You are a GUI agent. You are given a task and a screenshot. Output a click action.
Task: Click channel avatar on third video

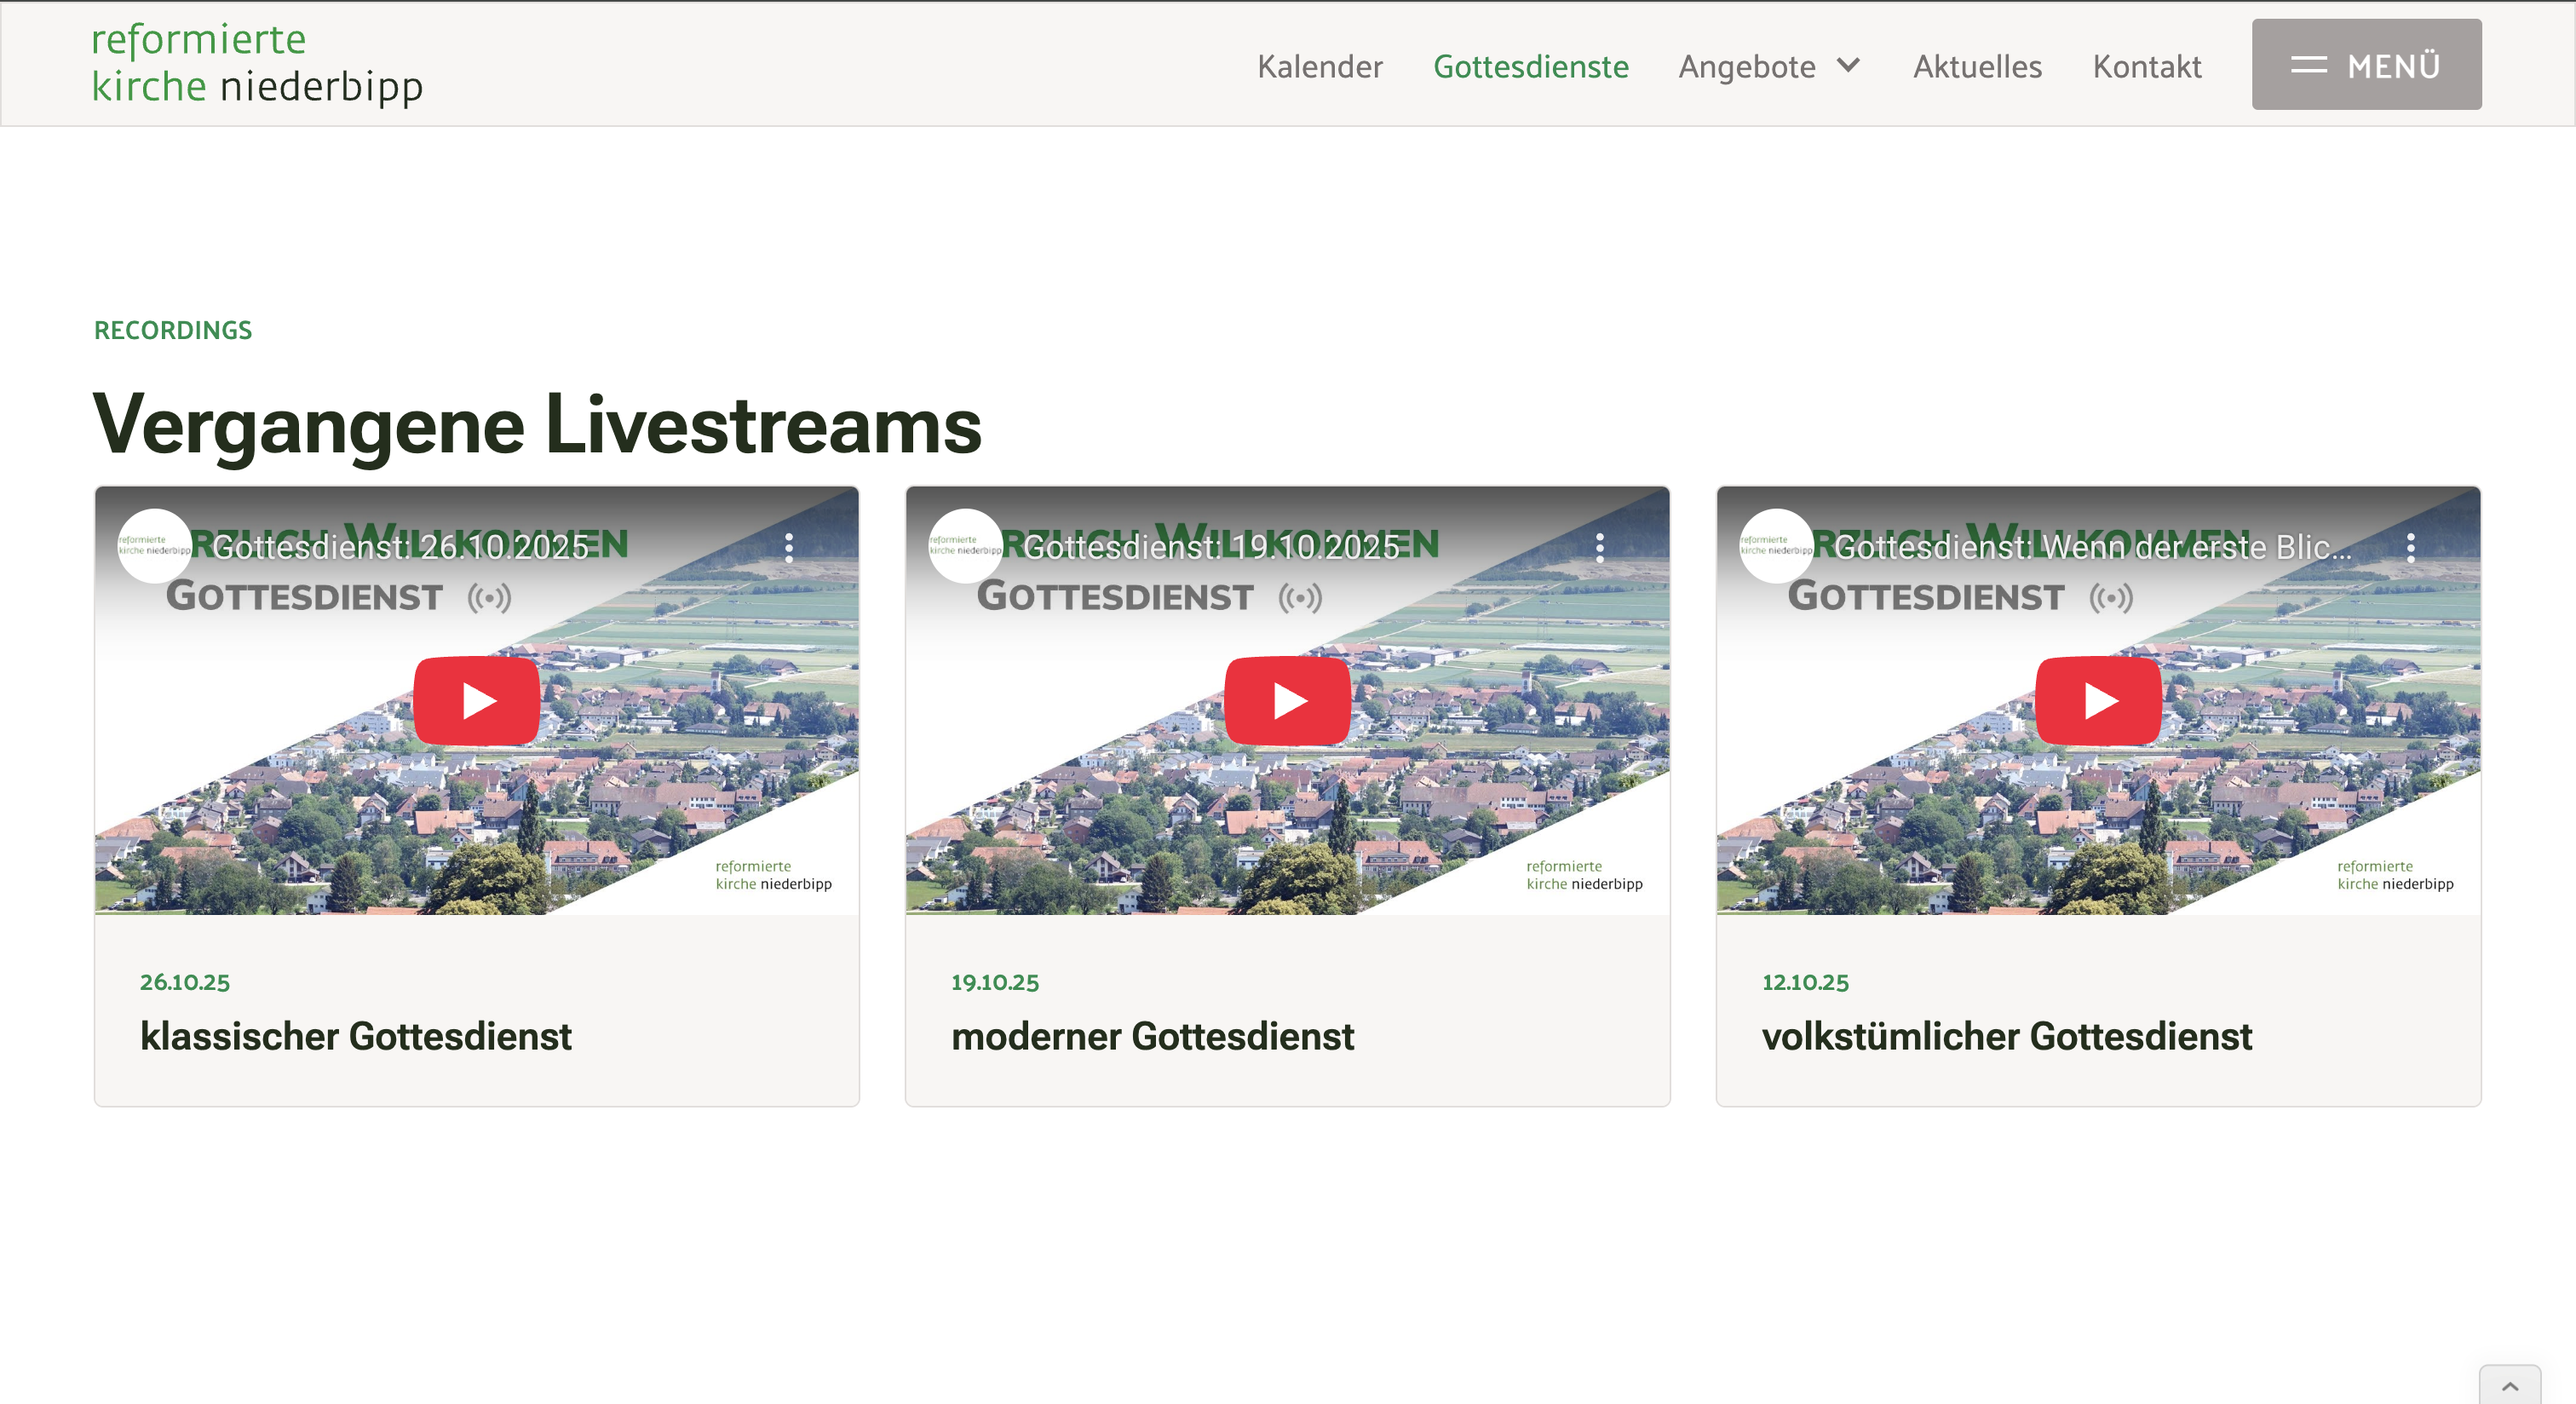[1776, 546]
